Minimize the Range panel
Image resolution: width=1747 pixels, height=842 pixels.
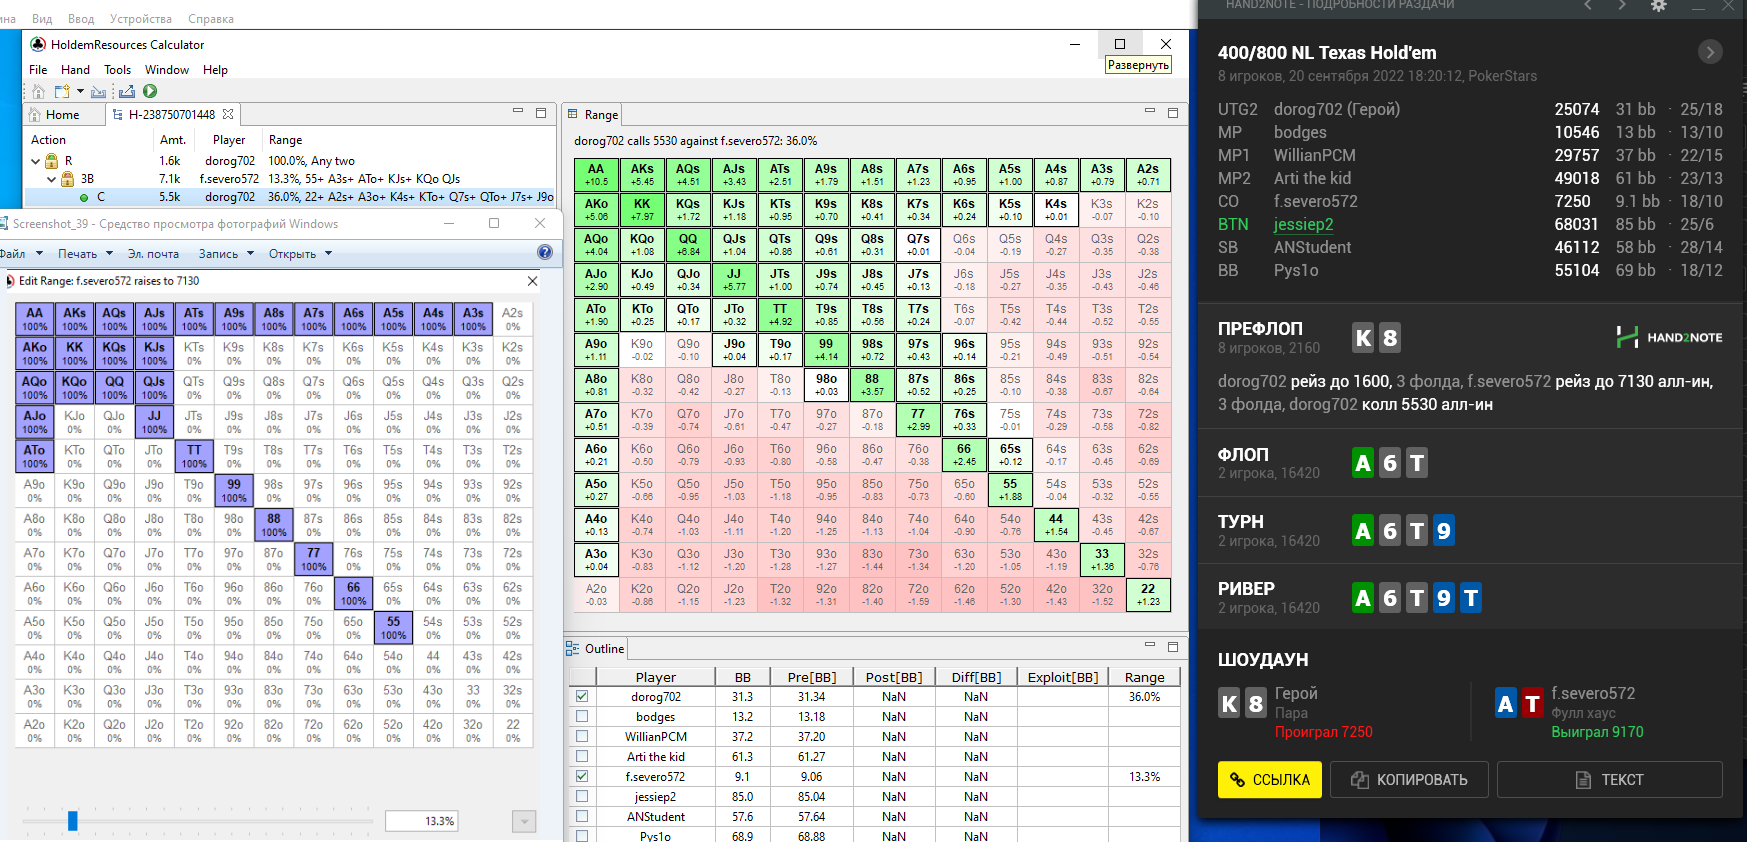[1150, 112]
